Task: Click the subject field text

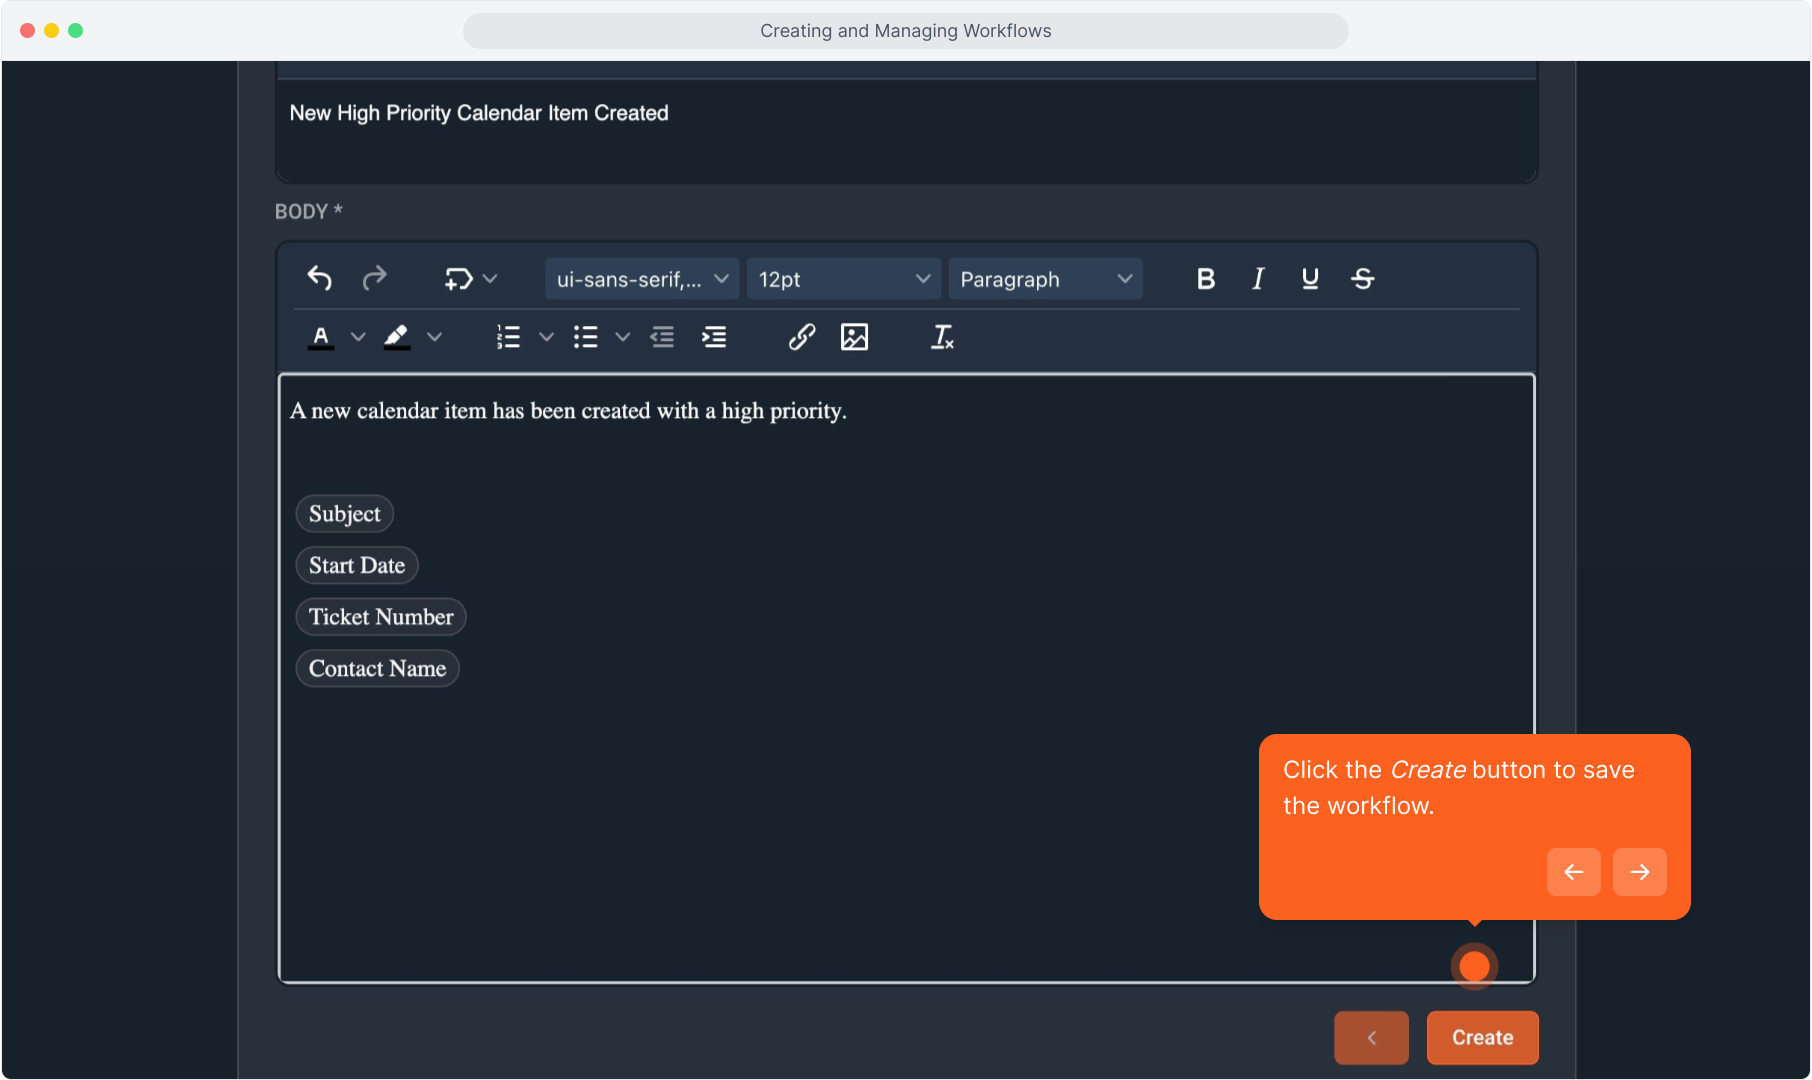Action: 479,113
